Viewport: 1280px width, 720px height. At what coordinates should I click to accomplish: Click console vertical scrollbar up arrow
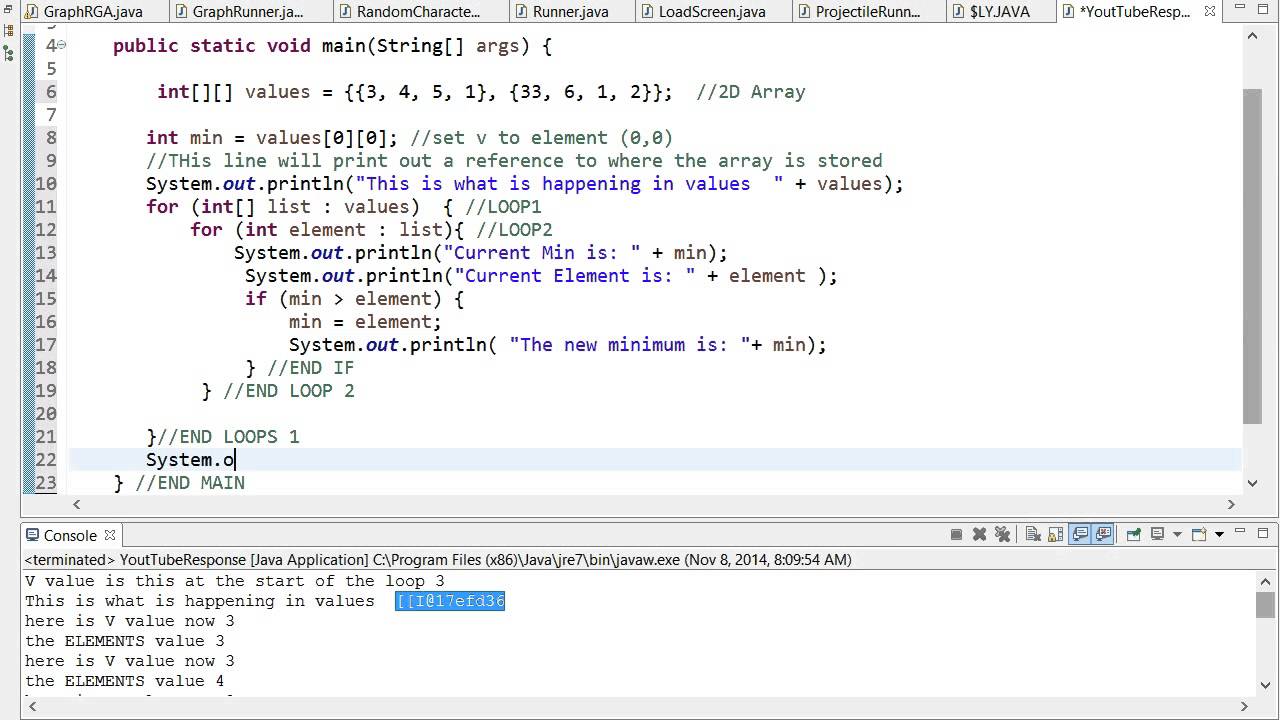[x=1266, y=582]
